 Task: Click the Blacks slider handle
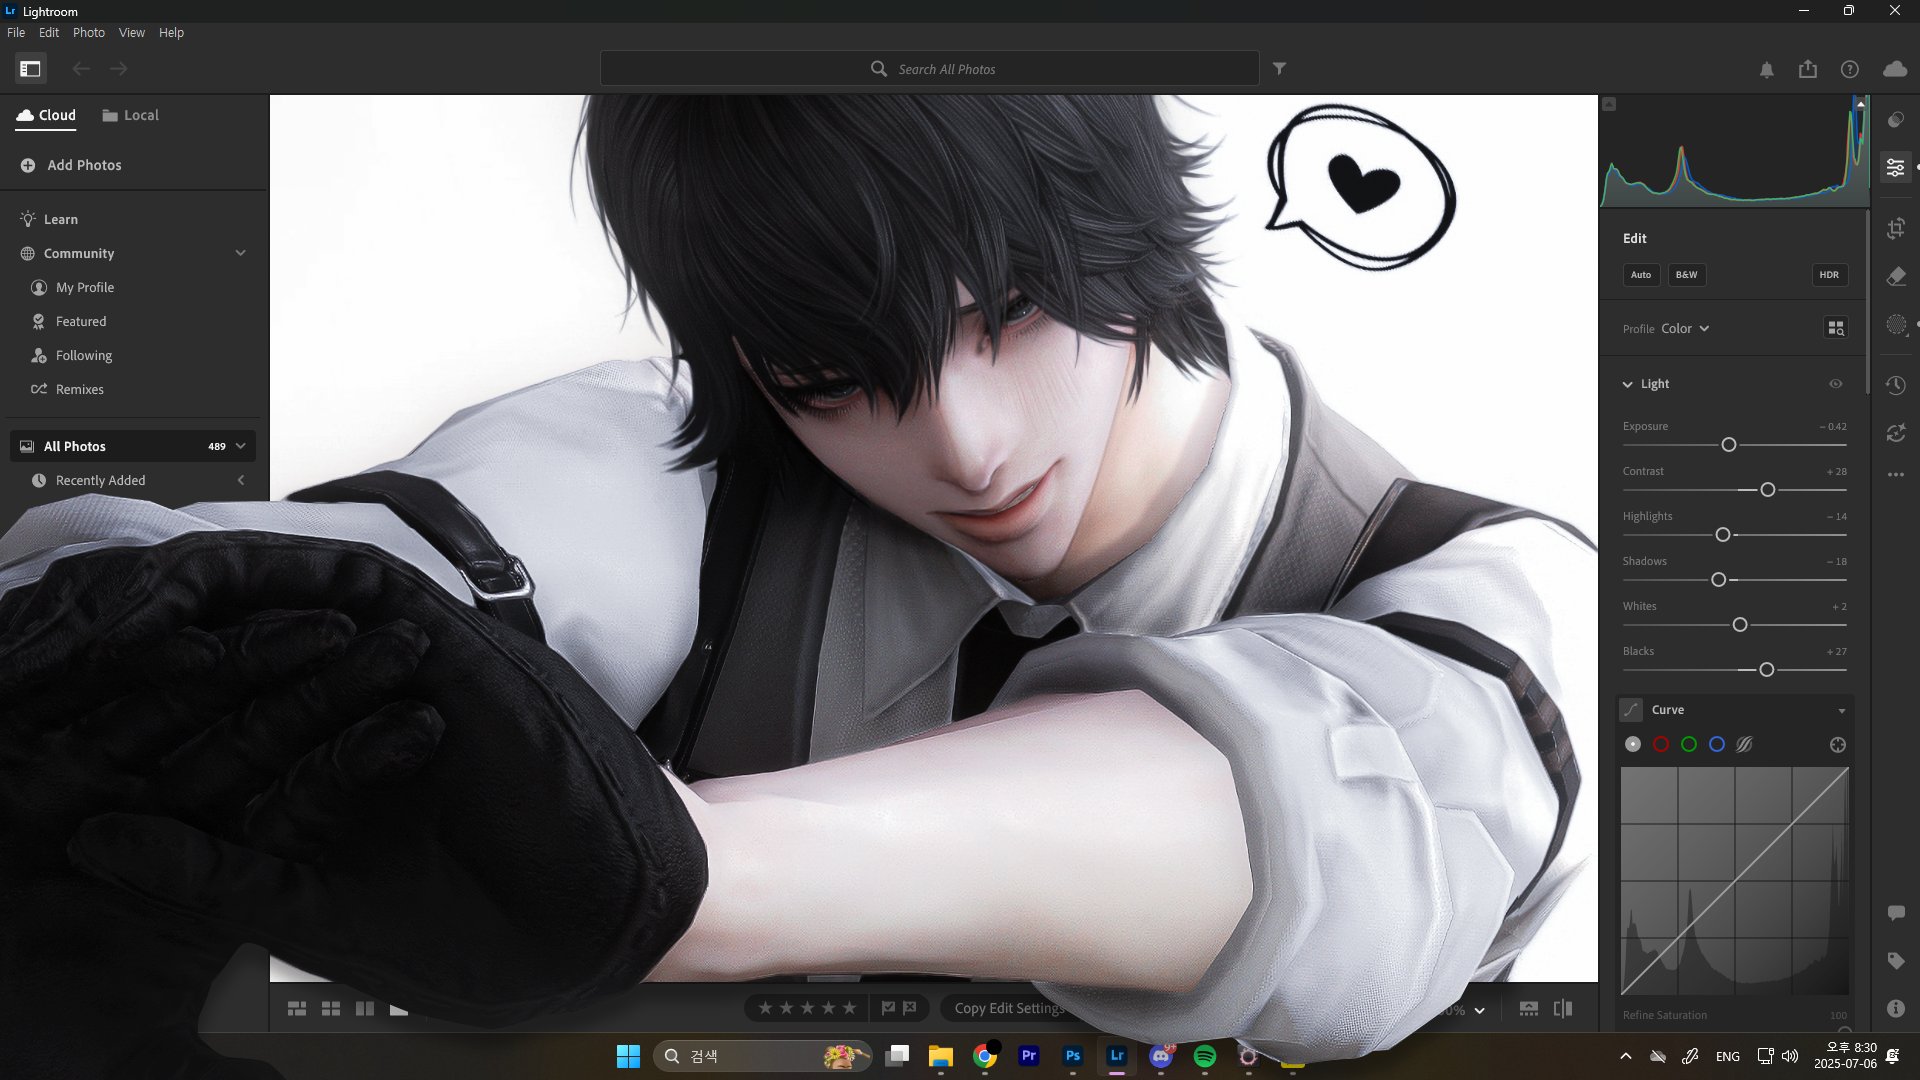1767,670
